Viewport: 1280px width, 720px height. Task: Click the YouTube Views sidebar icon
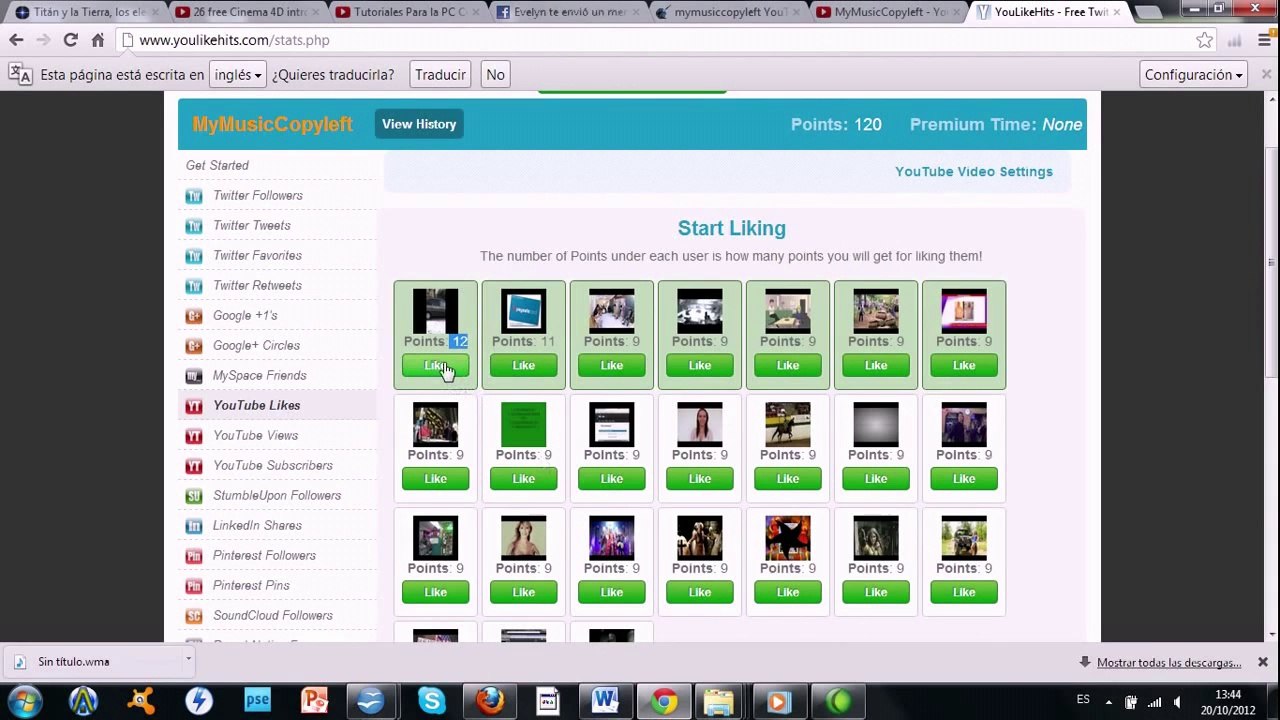[194, 436]
